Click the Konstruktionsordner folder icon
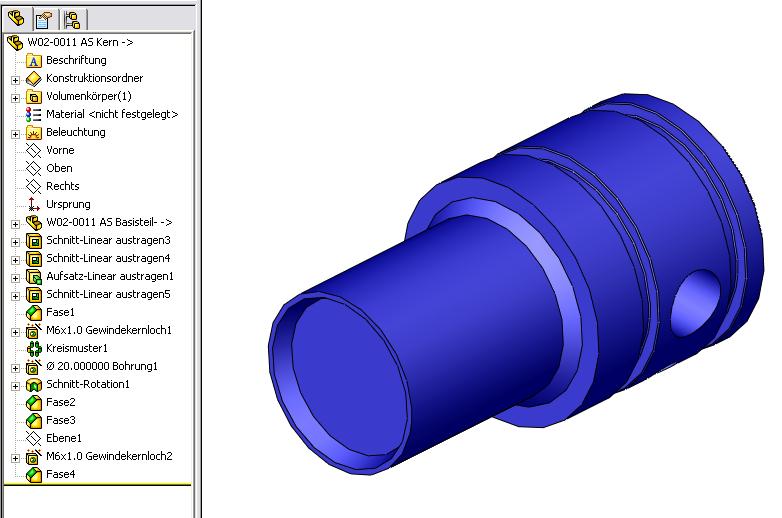Viewport: 782px width, 518px height. click(x=33, y=79)
